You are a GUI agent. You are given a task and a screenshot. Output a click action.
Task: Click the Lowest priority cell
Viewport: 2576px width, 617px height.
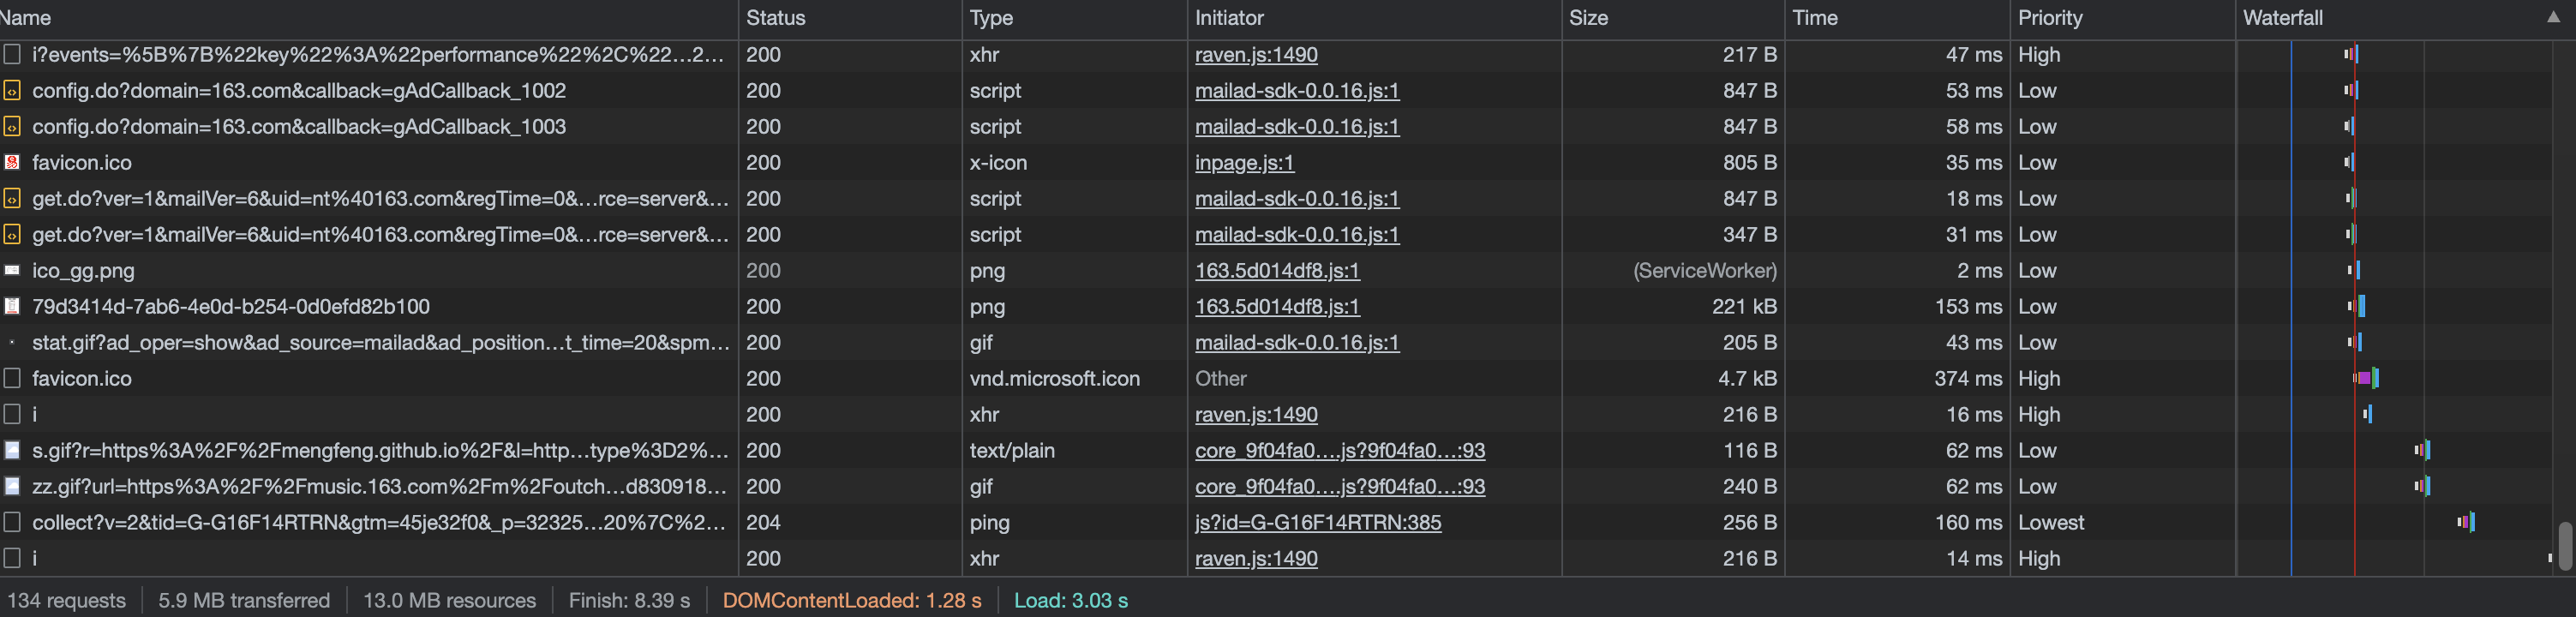[2051, 522]
